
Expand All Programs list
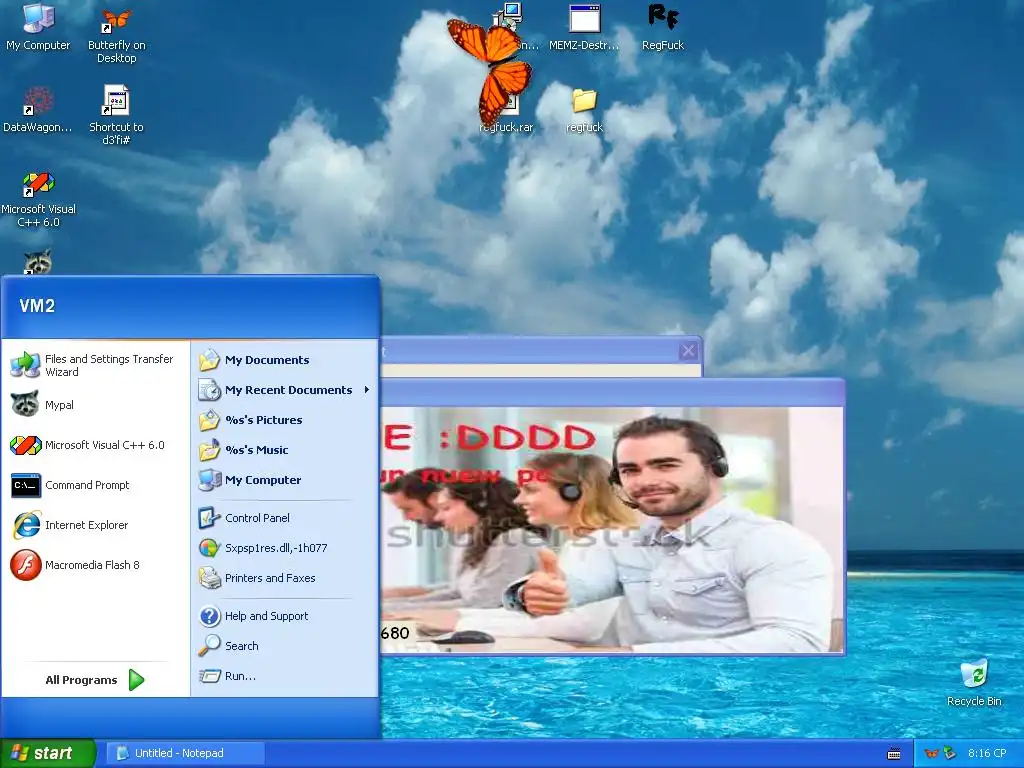tap(95, 680)
